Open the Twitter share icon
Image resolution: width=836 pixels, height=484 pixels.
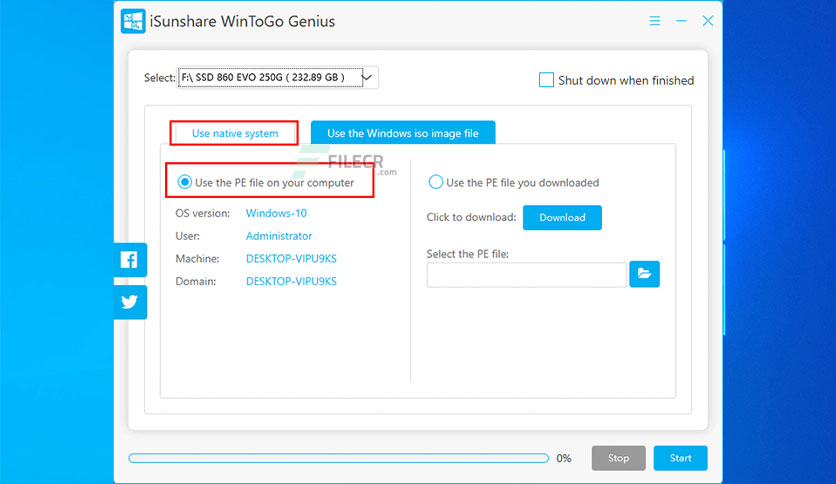point(130,302)
